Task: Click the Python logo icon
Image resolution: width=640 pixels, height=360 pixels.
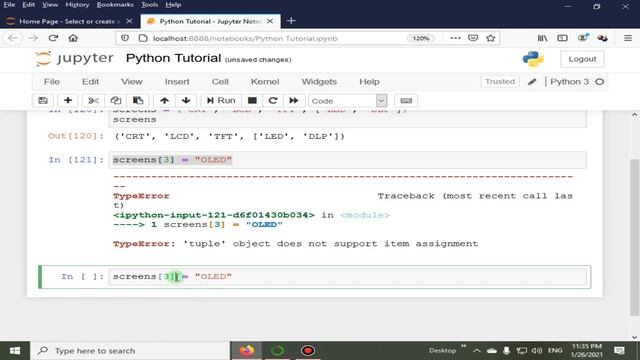Action: coord(533,59)
